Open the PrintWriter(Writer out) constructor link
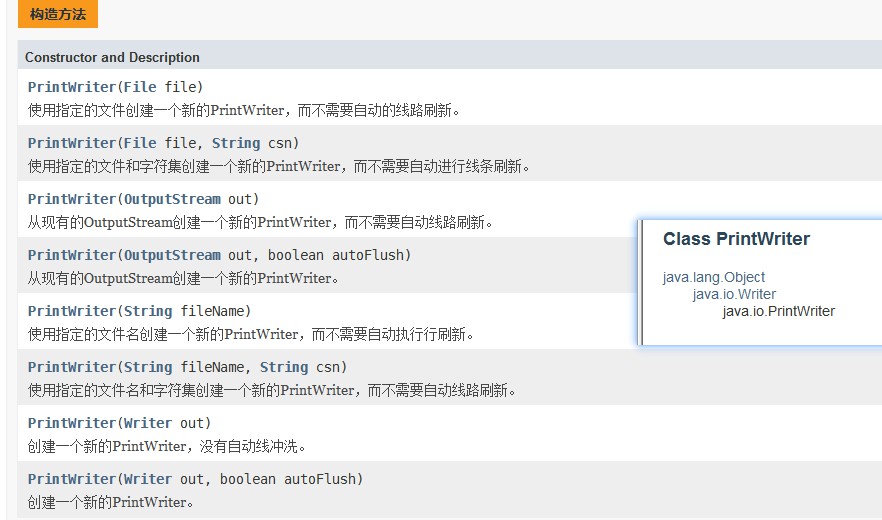 (71, 423)
